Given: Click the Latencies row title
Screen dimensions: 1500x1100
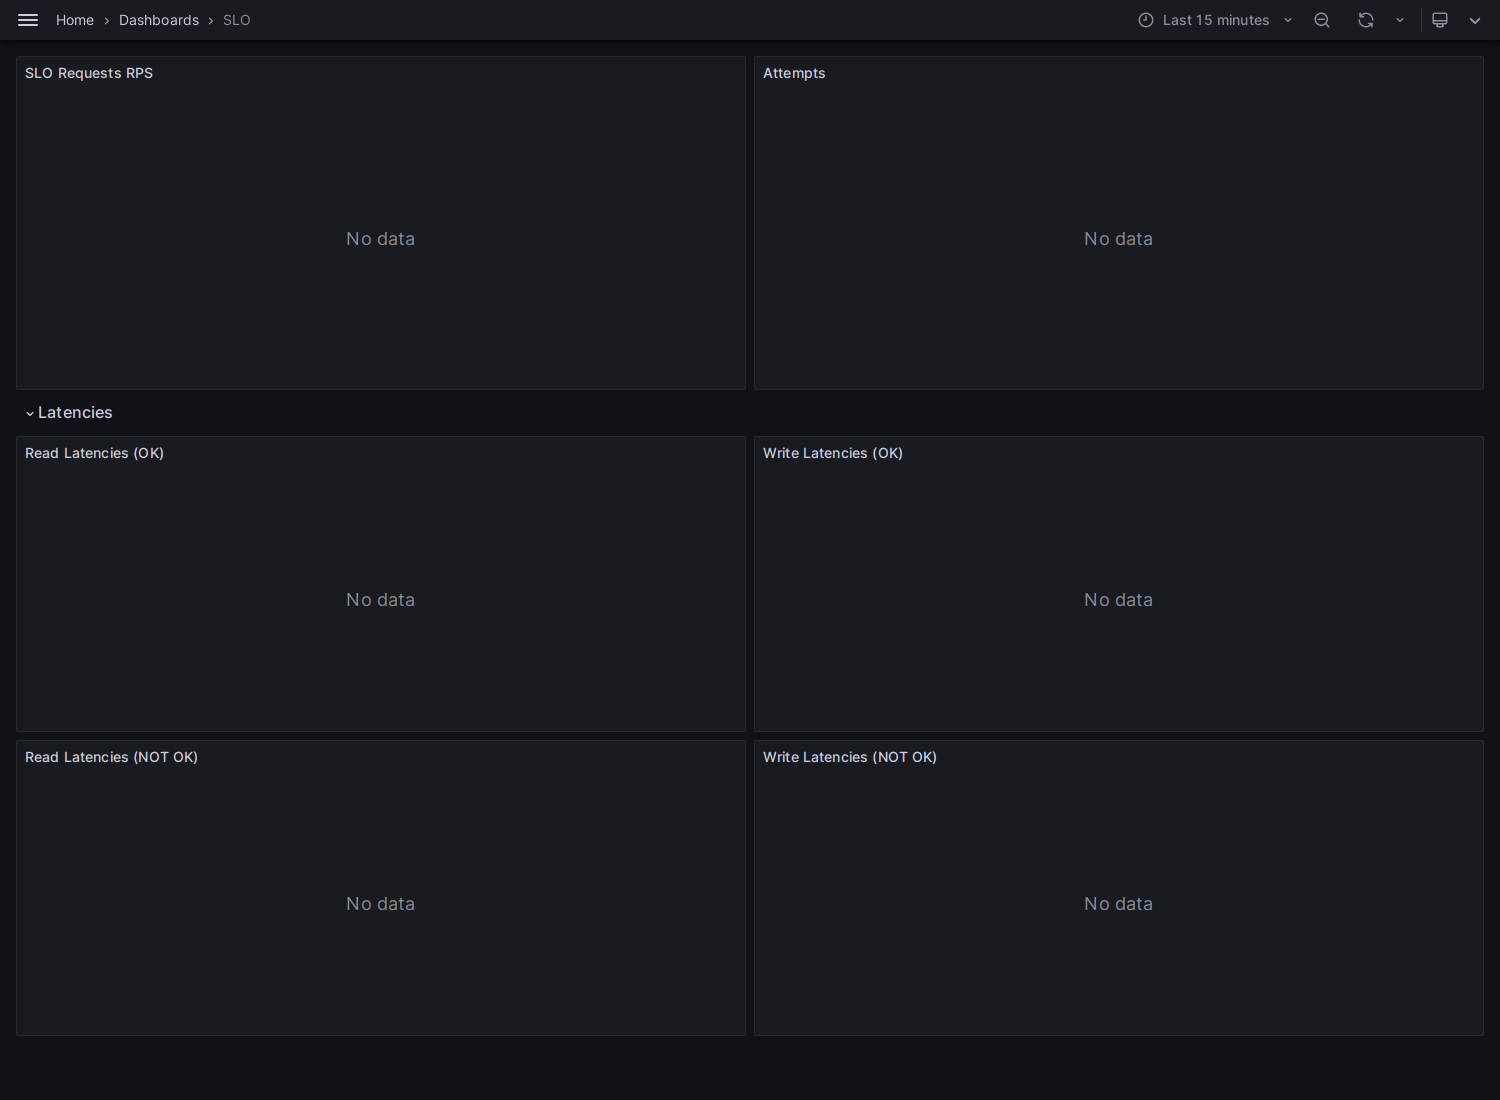Looking at the screenshot, I should click(75, 412).
